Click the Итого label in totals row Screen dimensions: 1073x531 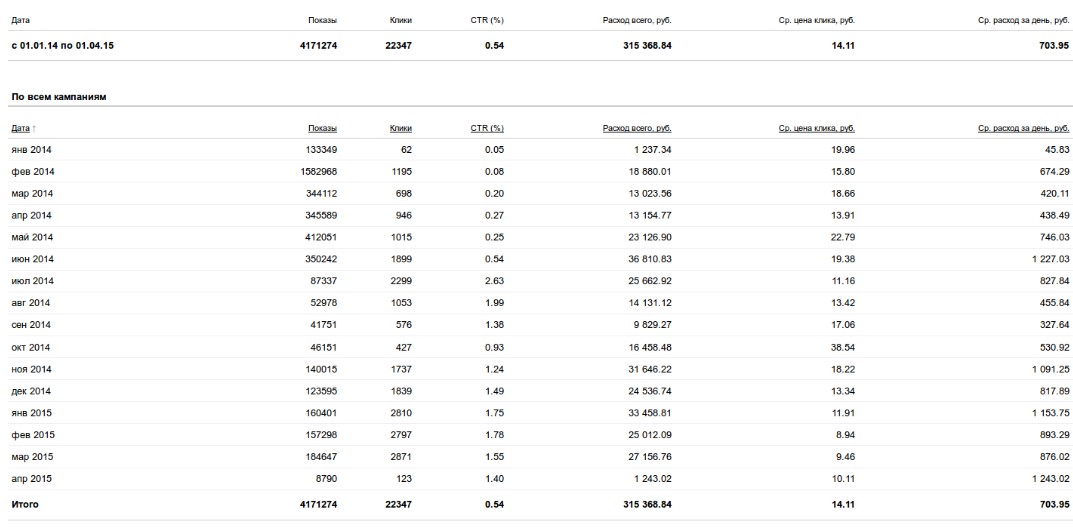click(25, 504)
